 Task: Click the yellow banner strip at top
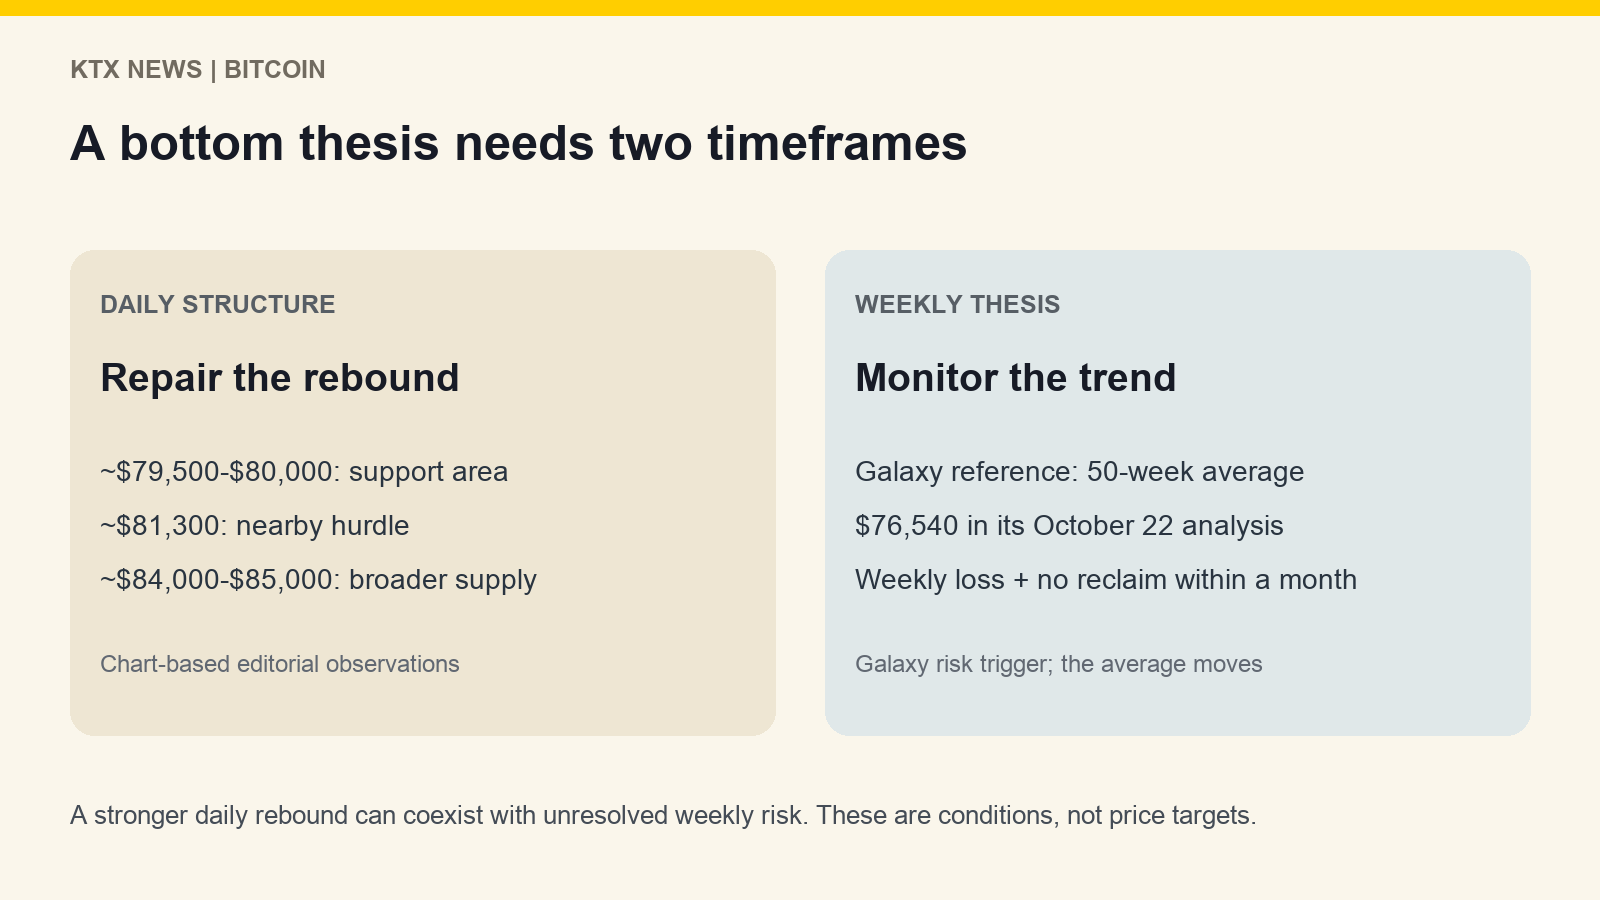[x=800, y=8]
